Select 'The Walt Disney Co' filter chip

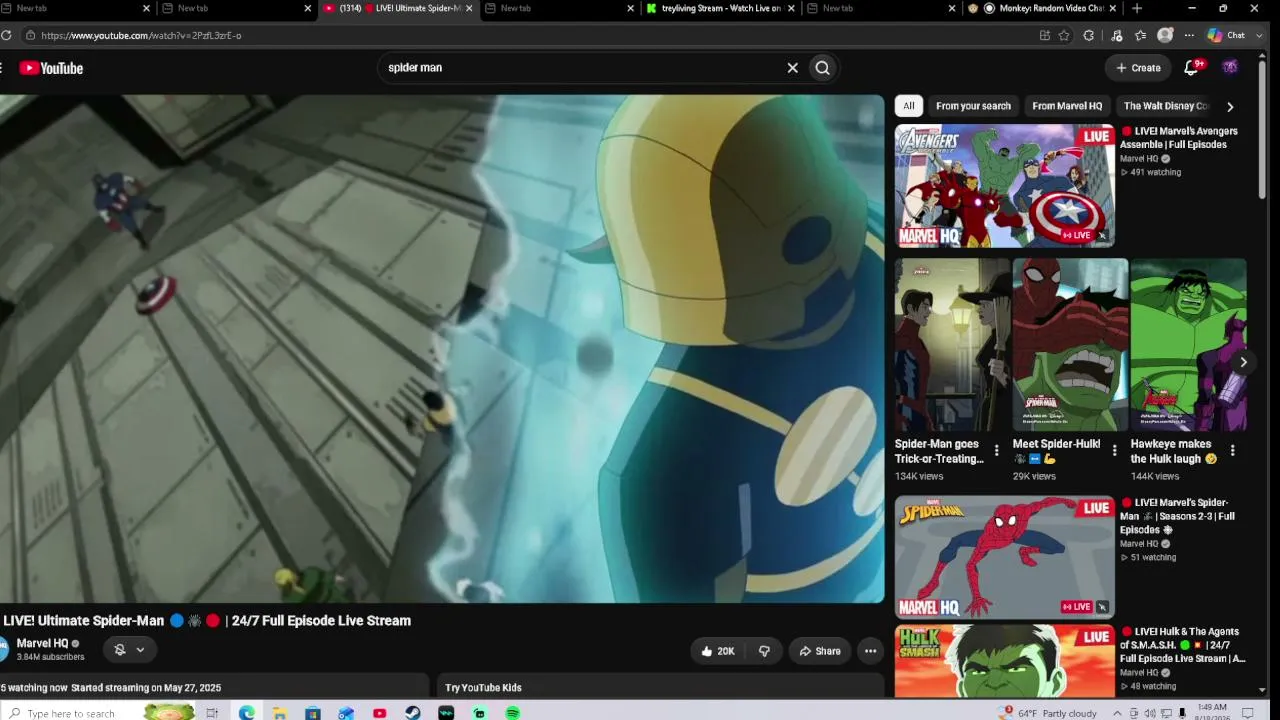click(x=1165, y=106)
